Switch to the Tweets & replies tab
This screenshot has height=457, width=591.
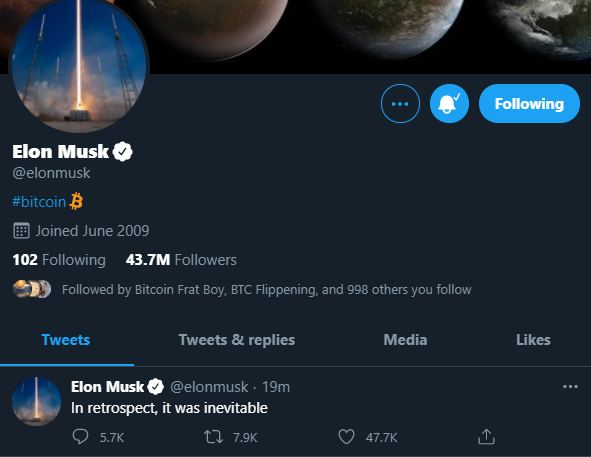click(237, 340)
